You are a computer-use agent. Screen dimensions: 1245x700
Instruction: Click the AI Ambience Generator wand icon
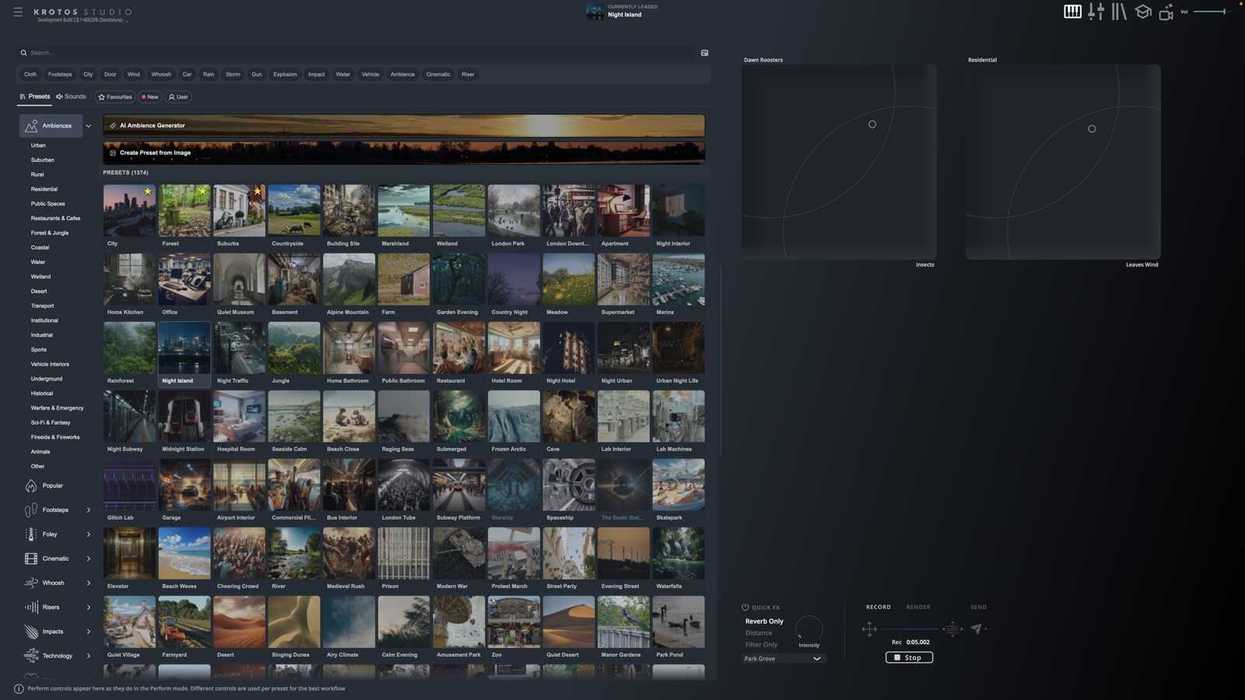[113, 126]
